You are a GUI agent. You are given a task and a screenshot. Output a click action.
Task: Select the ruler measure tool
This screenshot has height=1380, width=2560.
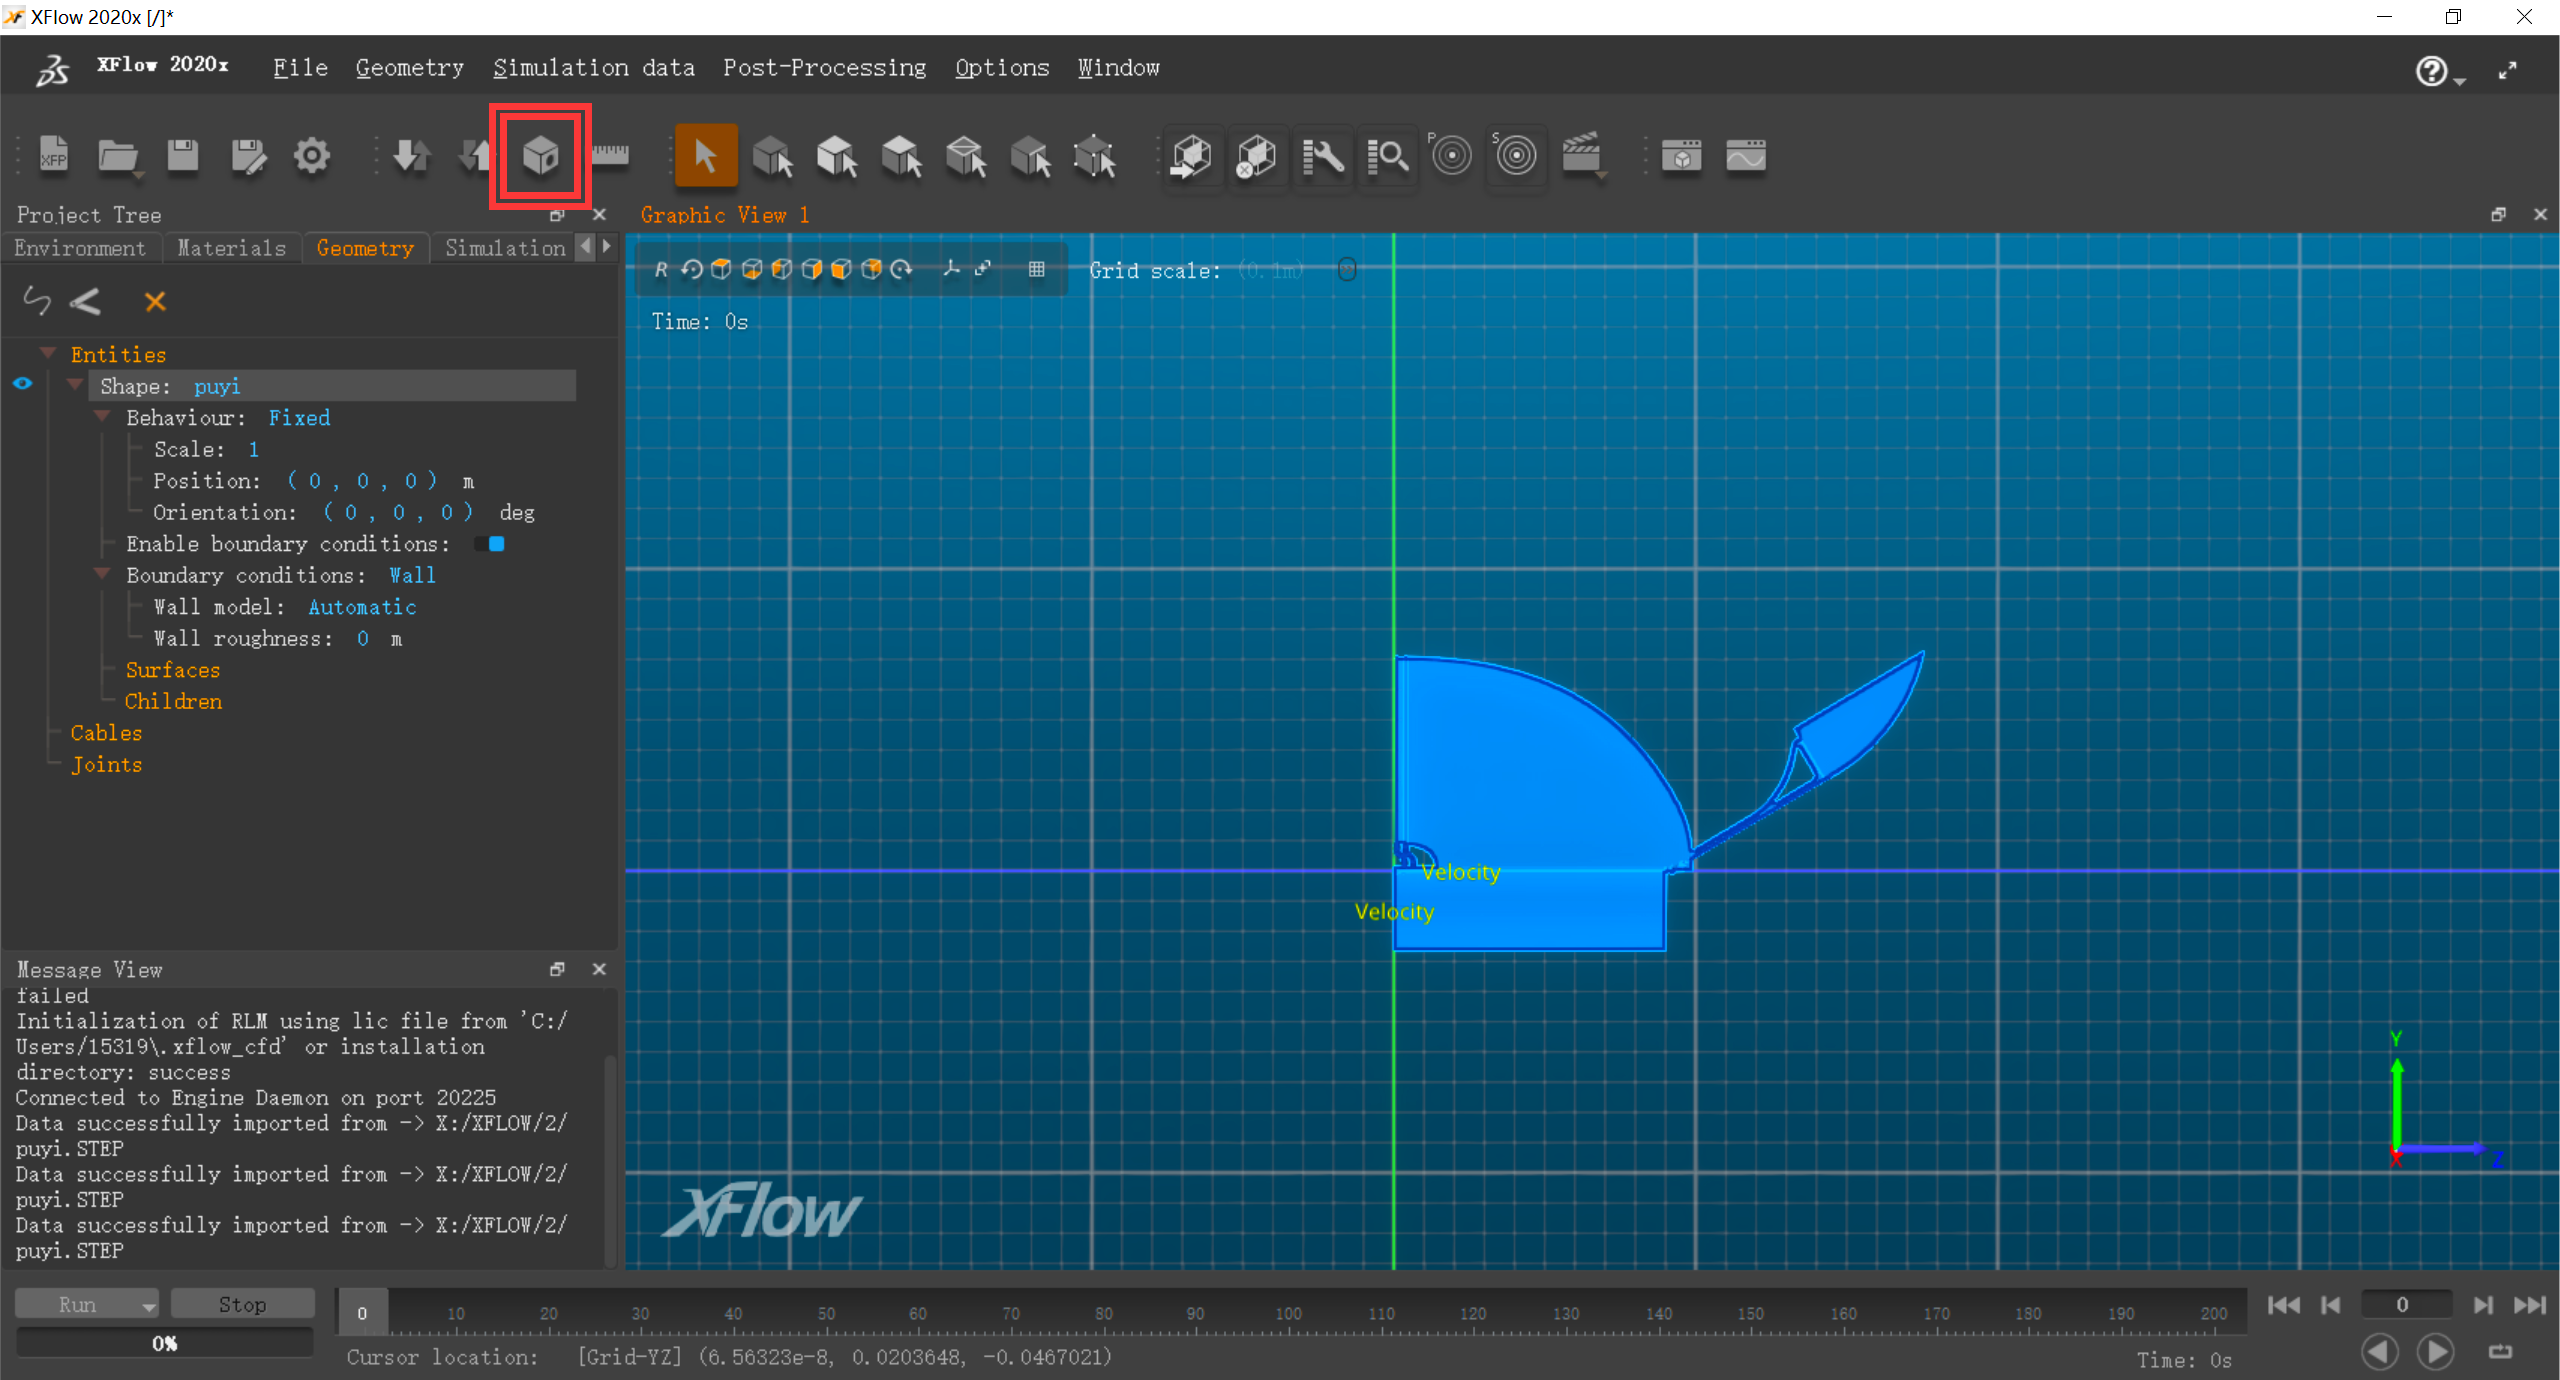pyautogui.click(x=610, y=156)
